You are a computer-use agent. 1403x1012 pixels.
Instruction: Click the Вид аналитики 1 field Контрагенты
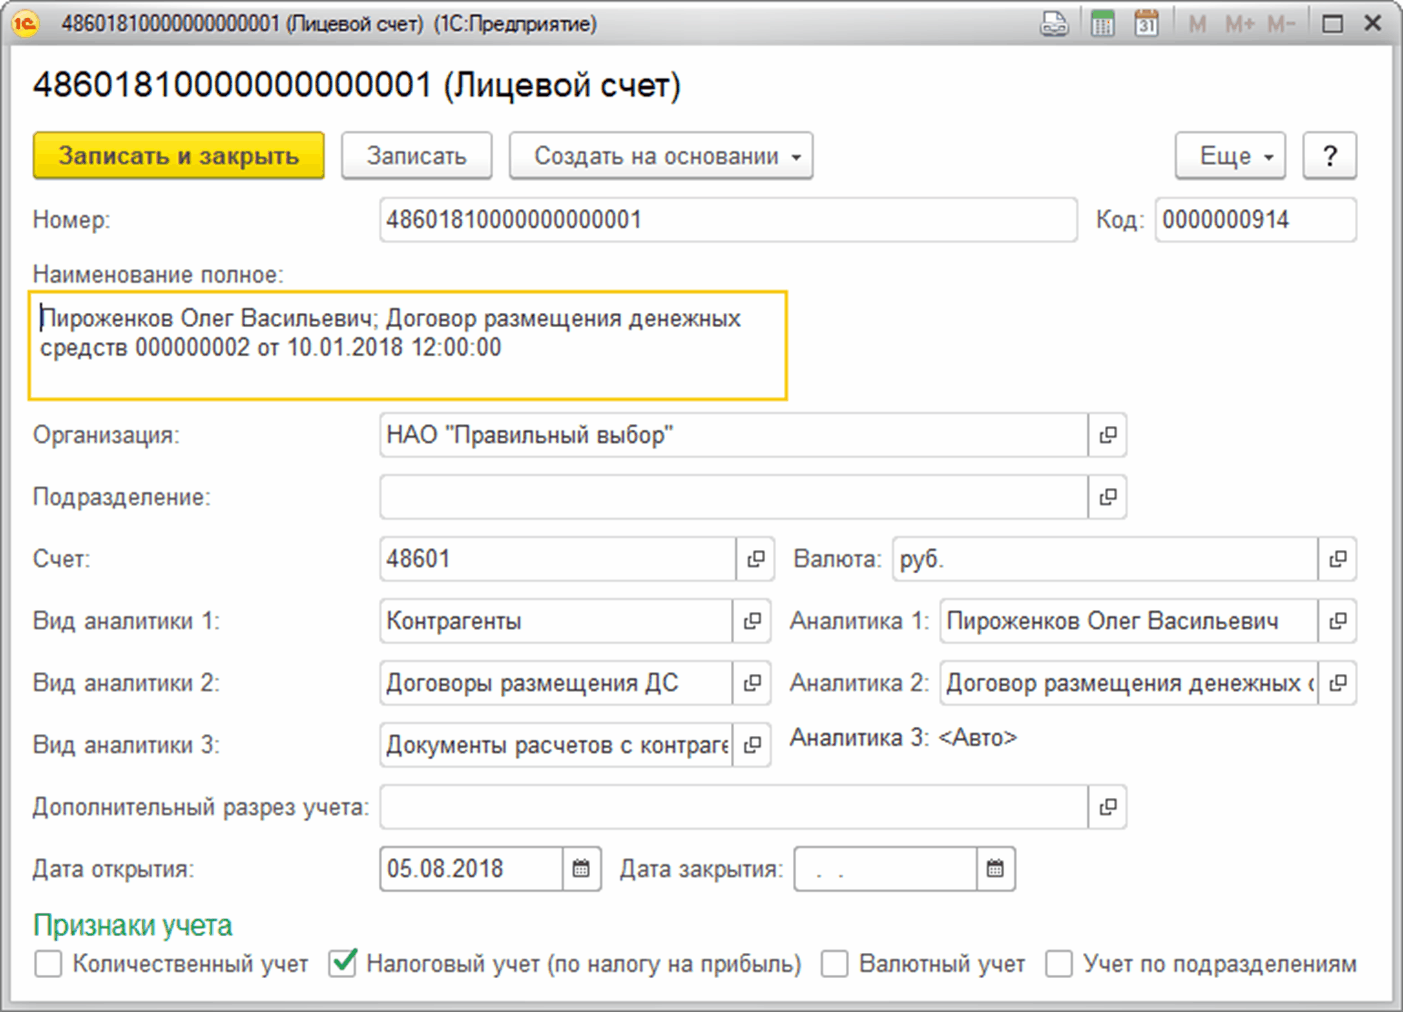556,621
